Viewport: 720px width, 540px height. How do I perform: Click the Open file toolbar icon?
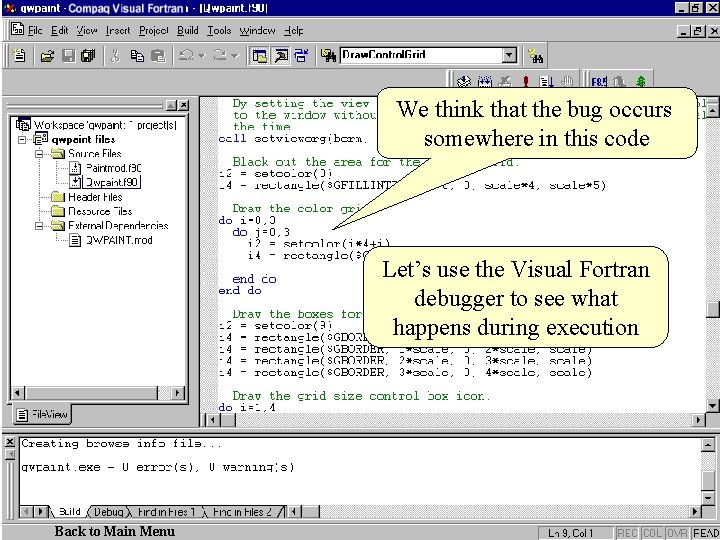(x=47, y=56)
